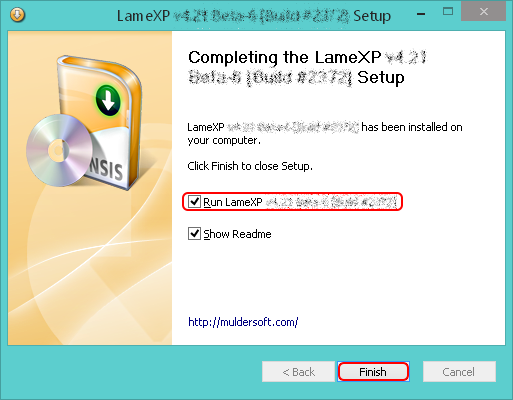Click the Completing the LameXP Setup heading
This screenshot has height=400, width=513.
pyautogui.click(x=307, y=68)
